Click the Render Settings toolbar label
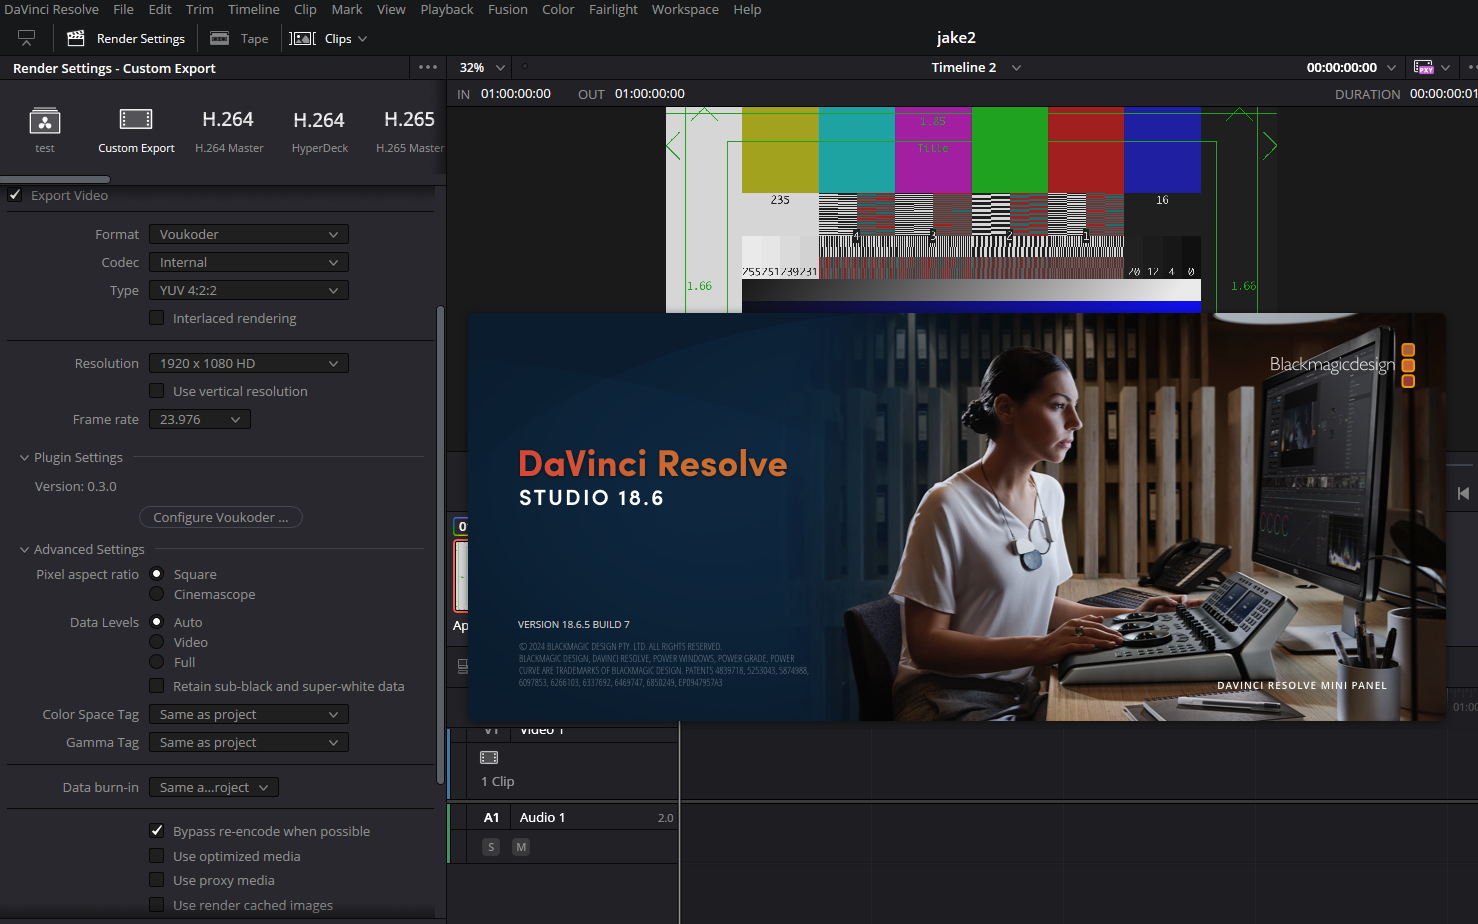The width and height of the screenshot is (1478, 924). click(x=141, y=38)
